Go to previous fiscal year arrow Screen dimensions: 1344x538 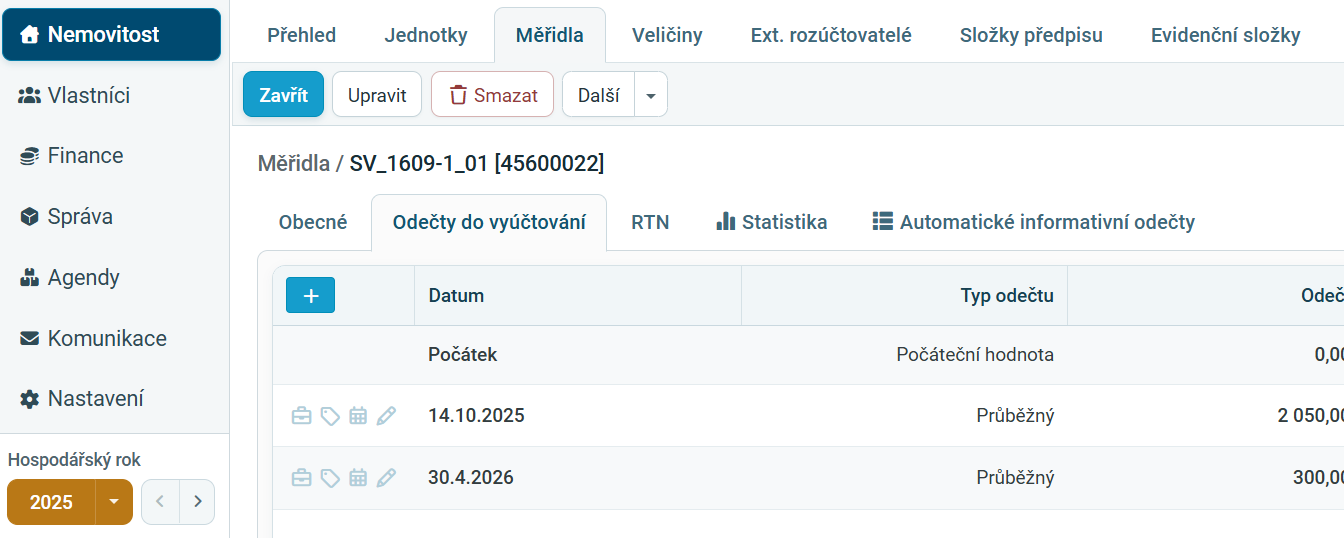click(160, 502)
